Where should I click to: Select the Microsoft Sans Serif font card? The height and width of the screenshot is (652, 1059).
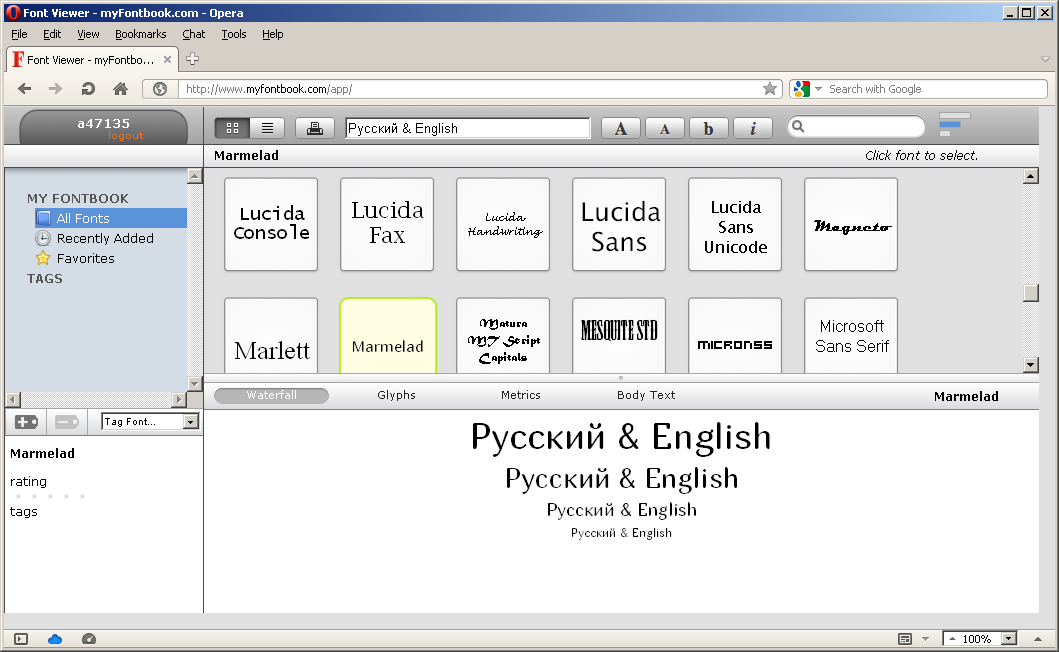[x=851, y=336]
